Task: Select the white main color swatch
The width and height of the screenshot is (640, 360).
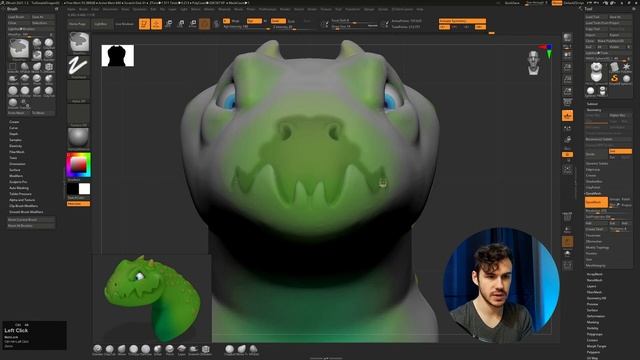Action: tap(84, 189)
